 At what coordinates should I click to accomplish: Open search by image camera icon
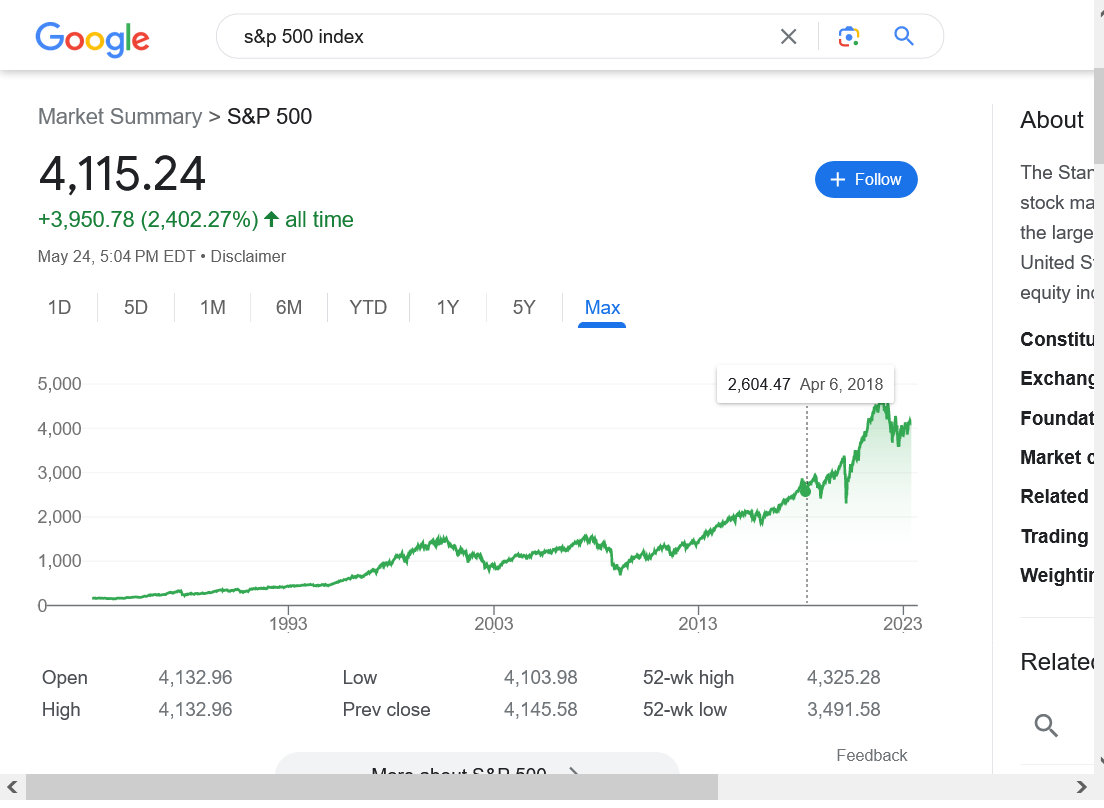click(849, 37)
